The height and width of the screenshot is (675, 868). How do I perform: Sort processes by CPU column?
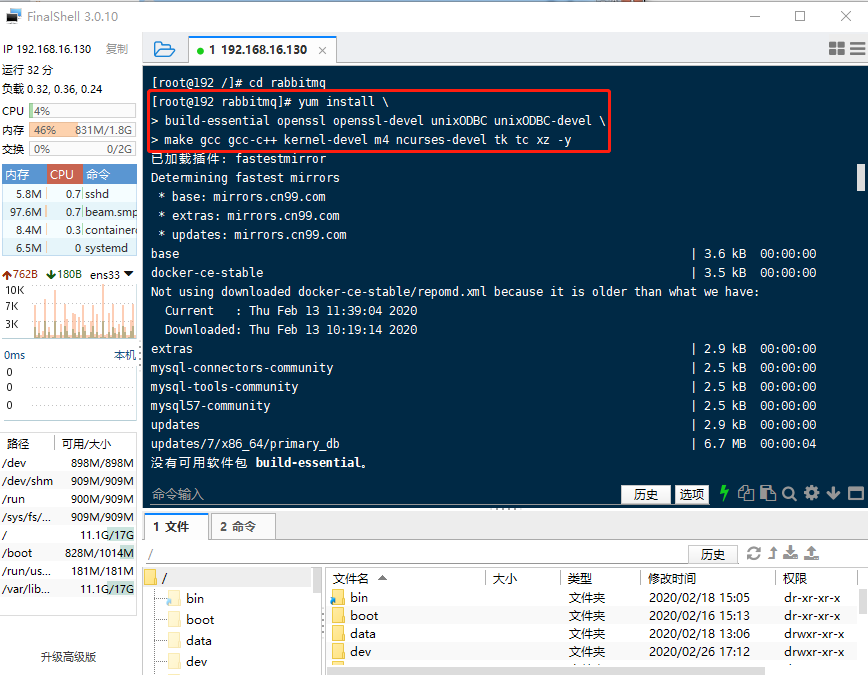tap(65, 174)
